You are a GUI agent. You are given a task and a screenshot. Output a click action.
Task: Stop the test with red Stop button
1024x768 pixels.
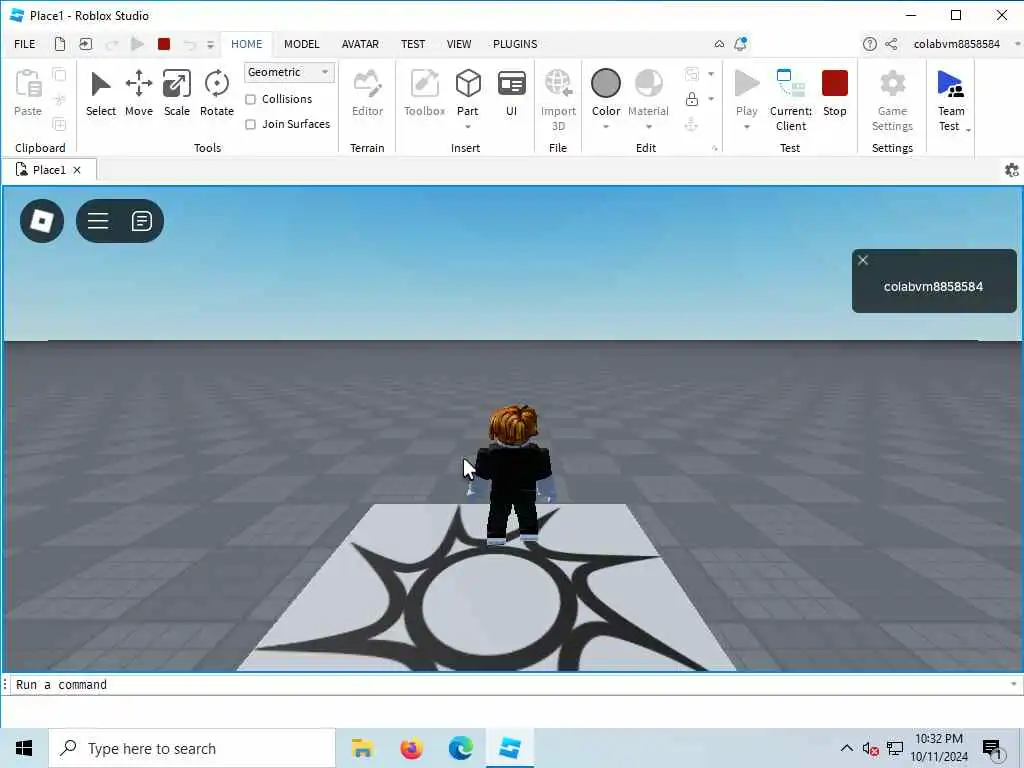coord(835,93)
